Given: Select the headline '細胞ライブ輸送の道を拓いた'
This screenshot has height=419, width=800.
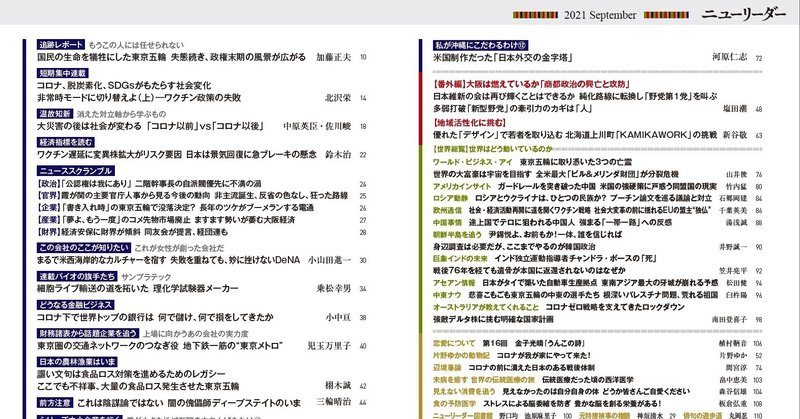Looking at the screenshot, I should [93, 289].
